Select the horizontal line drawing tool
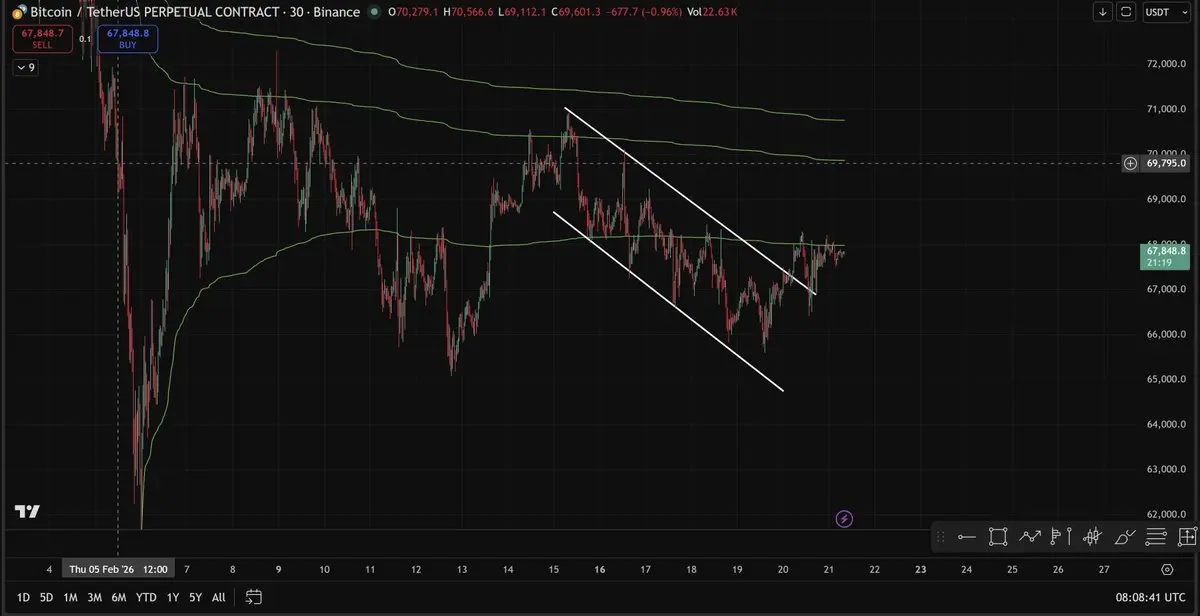 tap(966, 537)
